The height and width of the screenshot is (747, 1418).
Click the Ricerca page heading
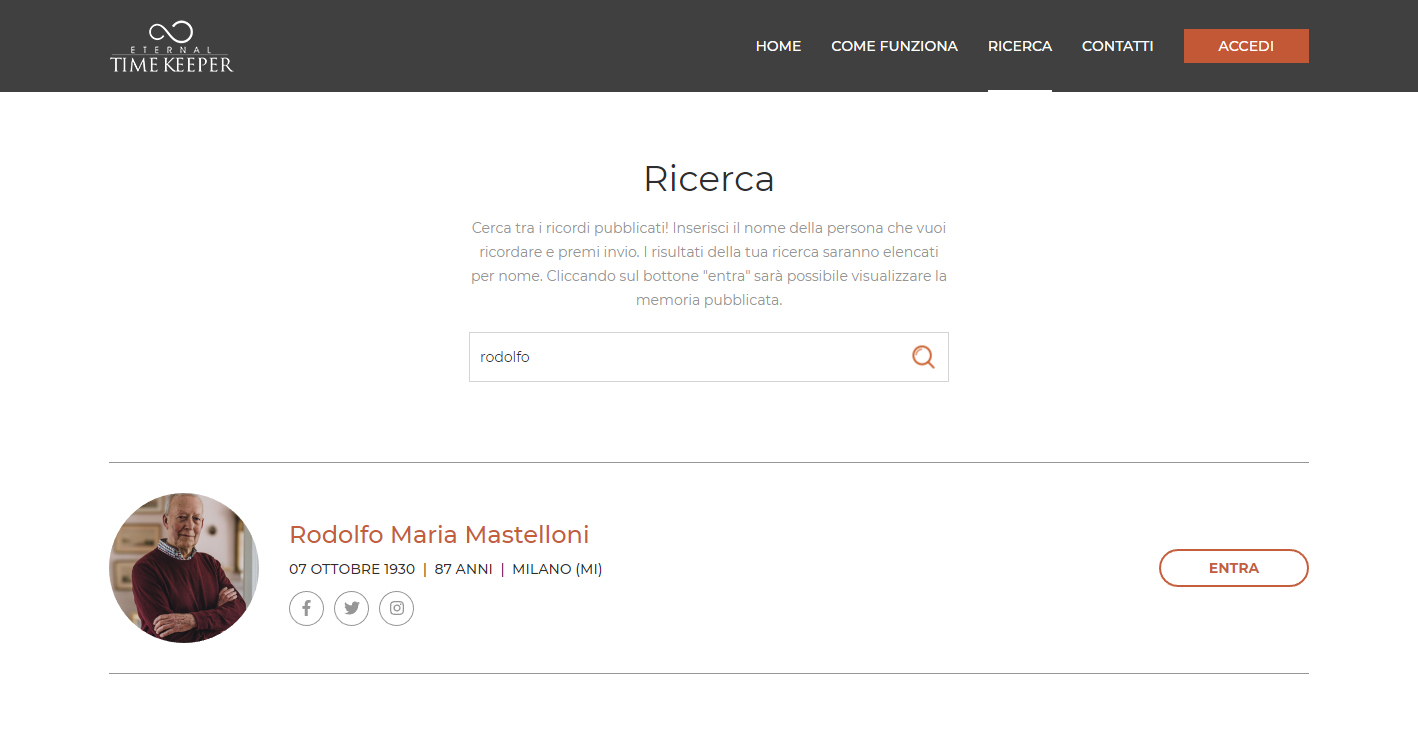pos(708,179)
